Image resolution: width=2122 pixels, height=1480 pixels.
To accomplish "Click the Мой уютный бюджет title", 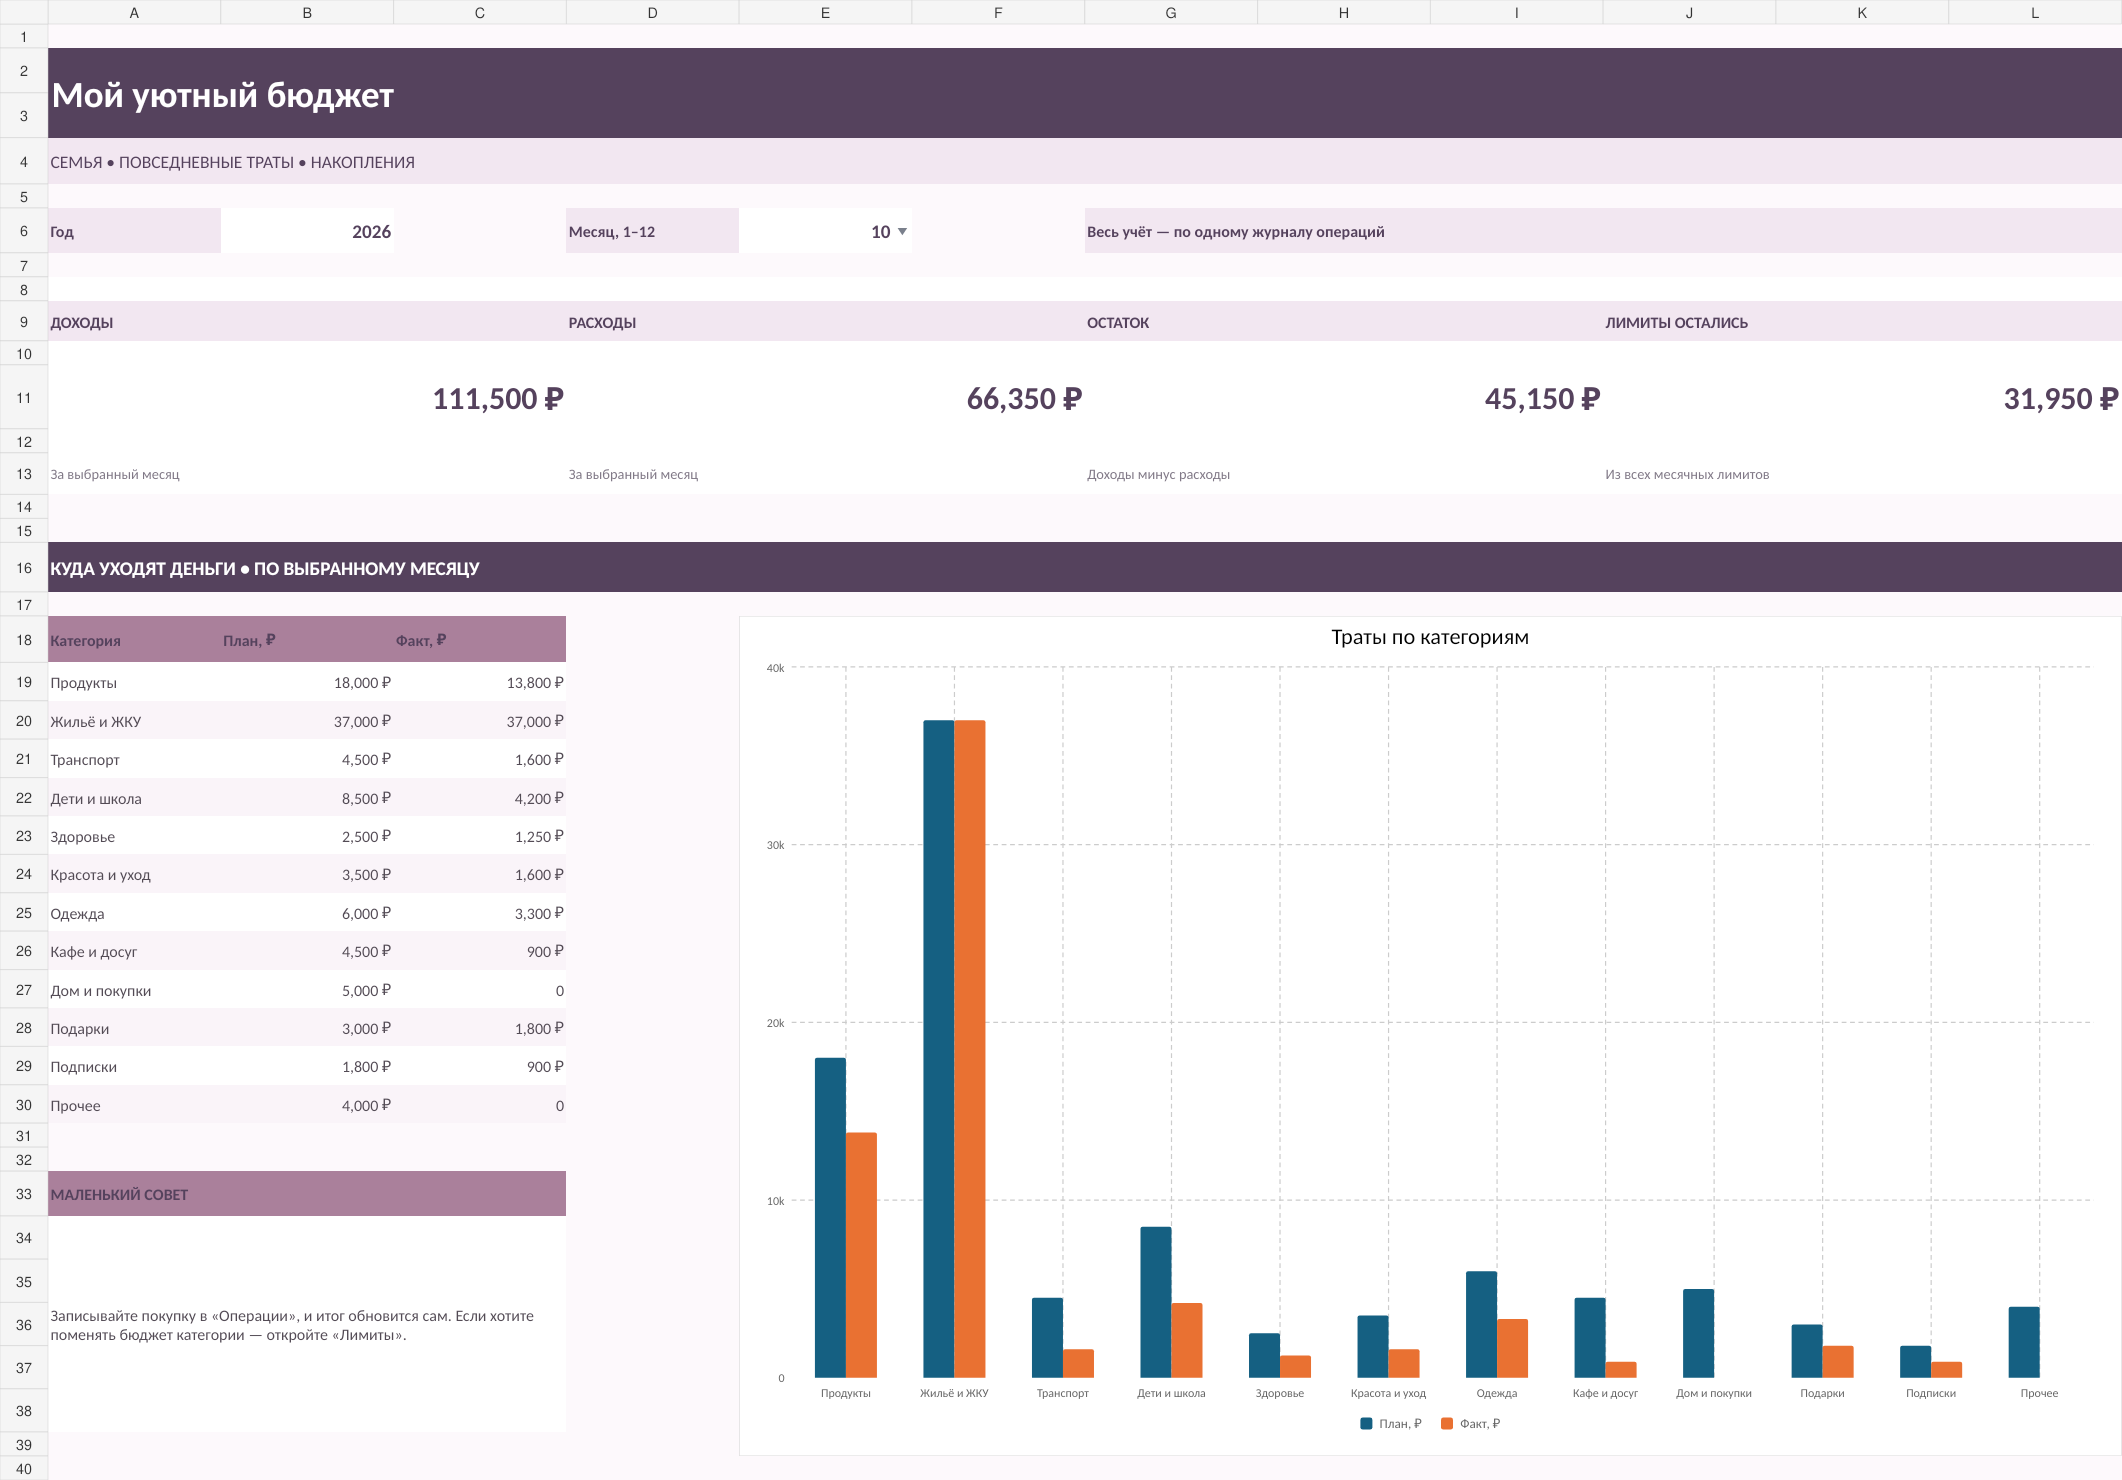I will coord(222,95).
